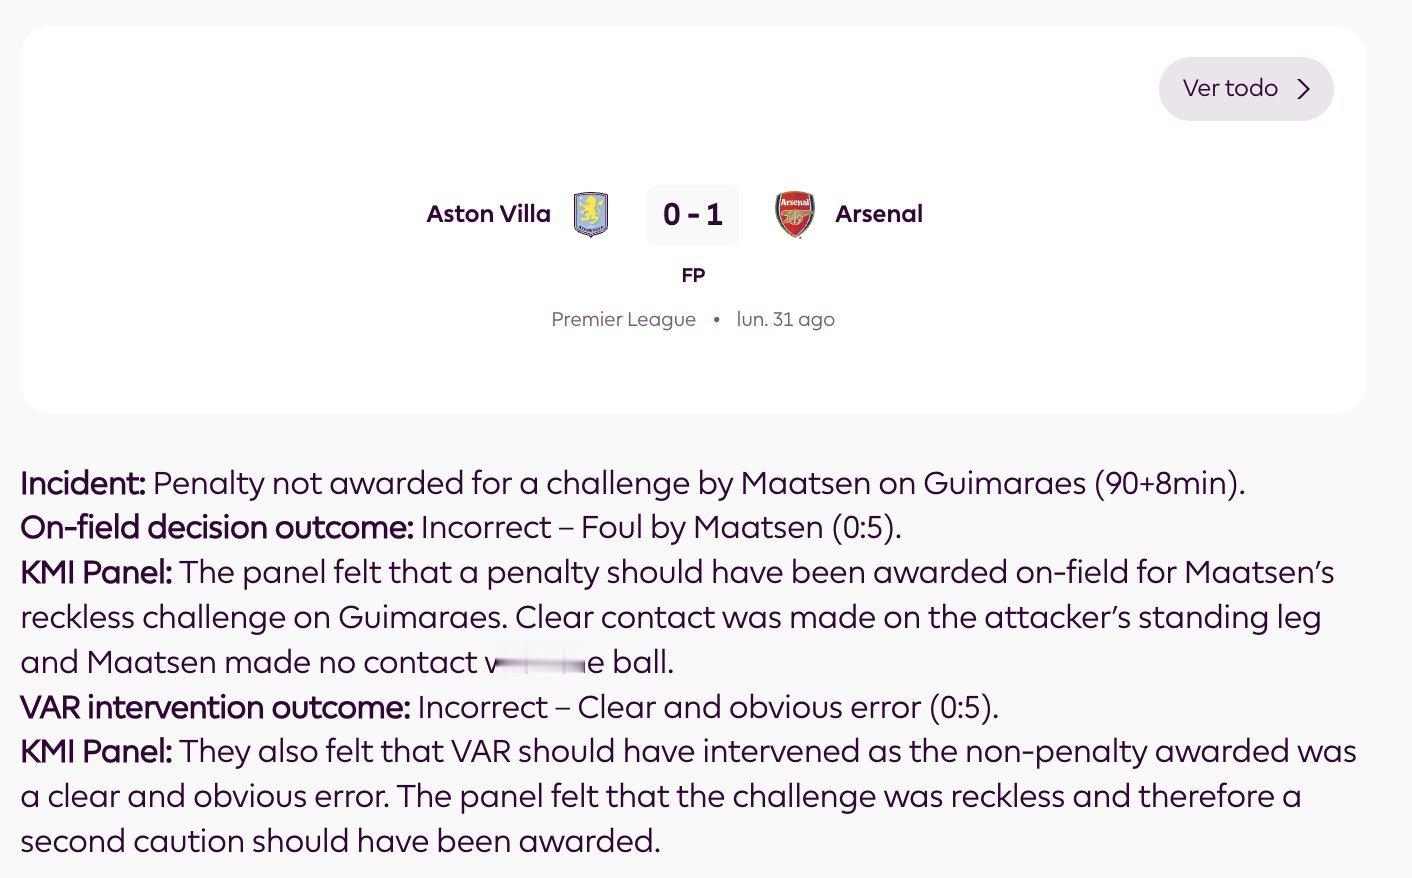Viewport: 1412px width, 878px height.
Task: Click the FP full-time status label
Action: [693, 275]
